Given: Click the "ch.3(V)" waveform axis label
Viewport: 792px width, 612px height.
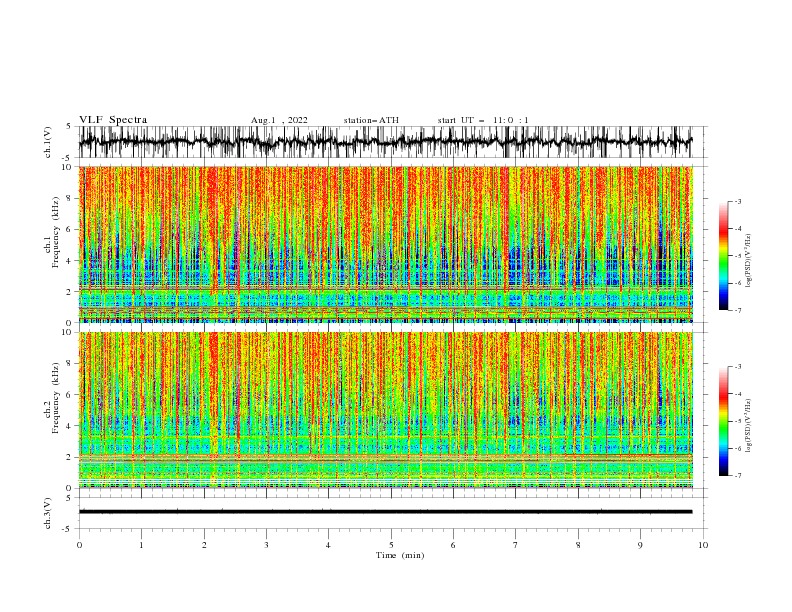Looking at the screenshot, I should (x=48, y=513).
